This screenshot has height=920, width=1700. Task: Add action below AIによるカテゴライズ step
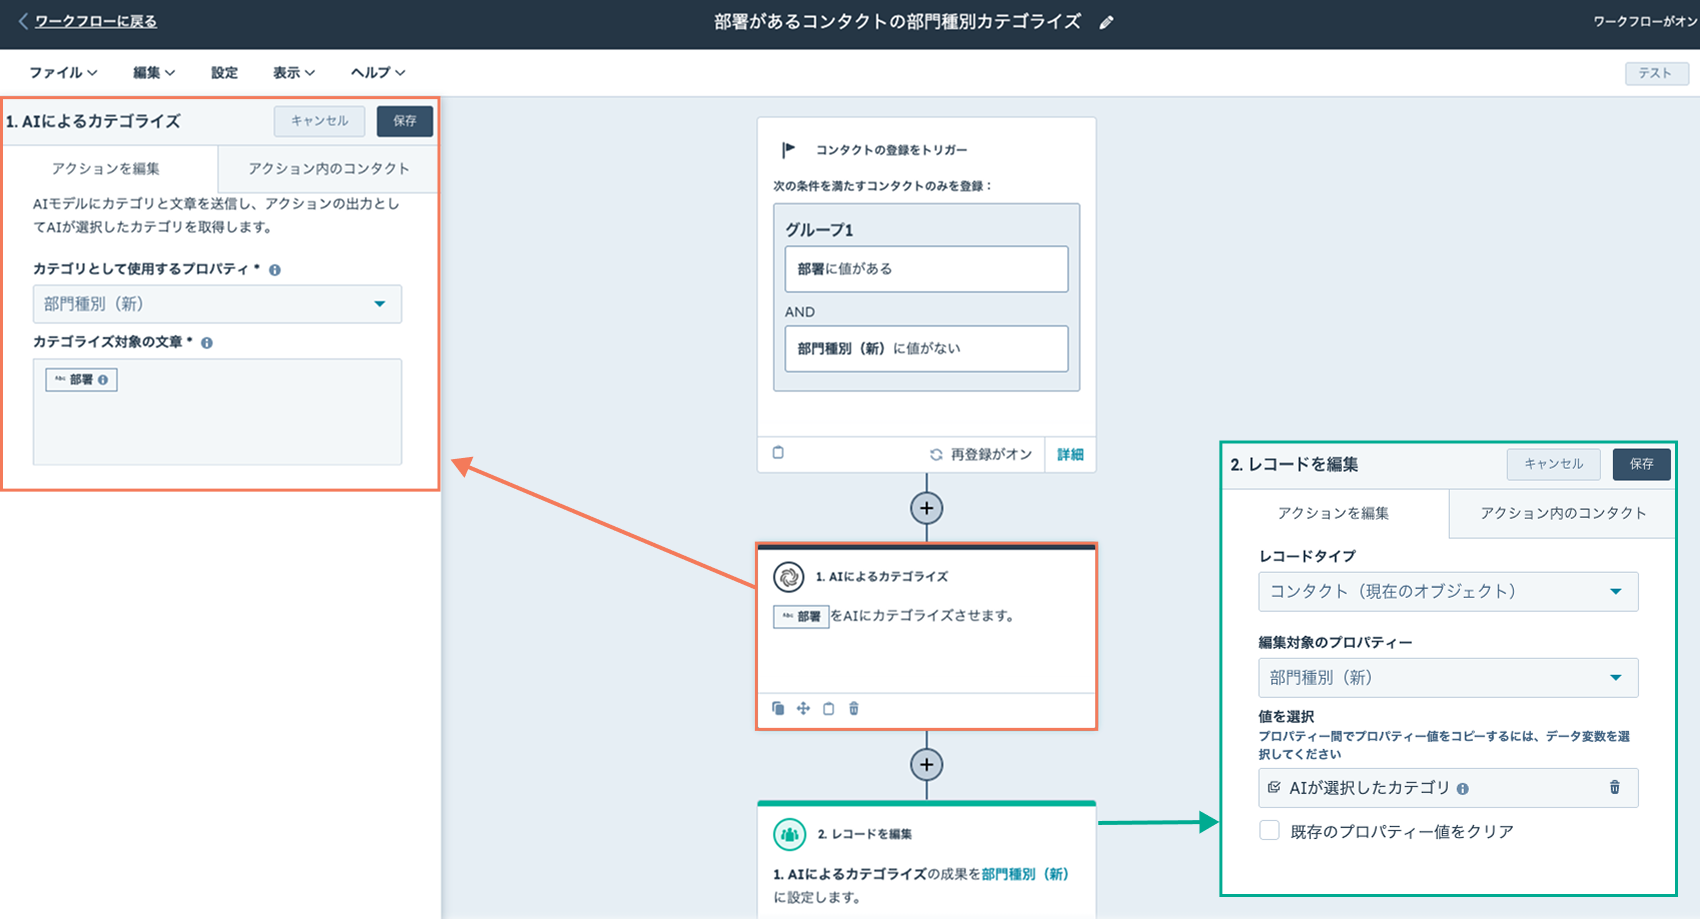pyautogui.click(x=926, y=765)
